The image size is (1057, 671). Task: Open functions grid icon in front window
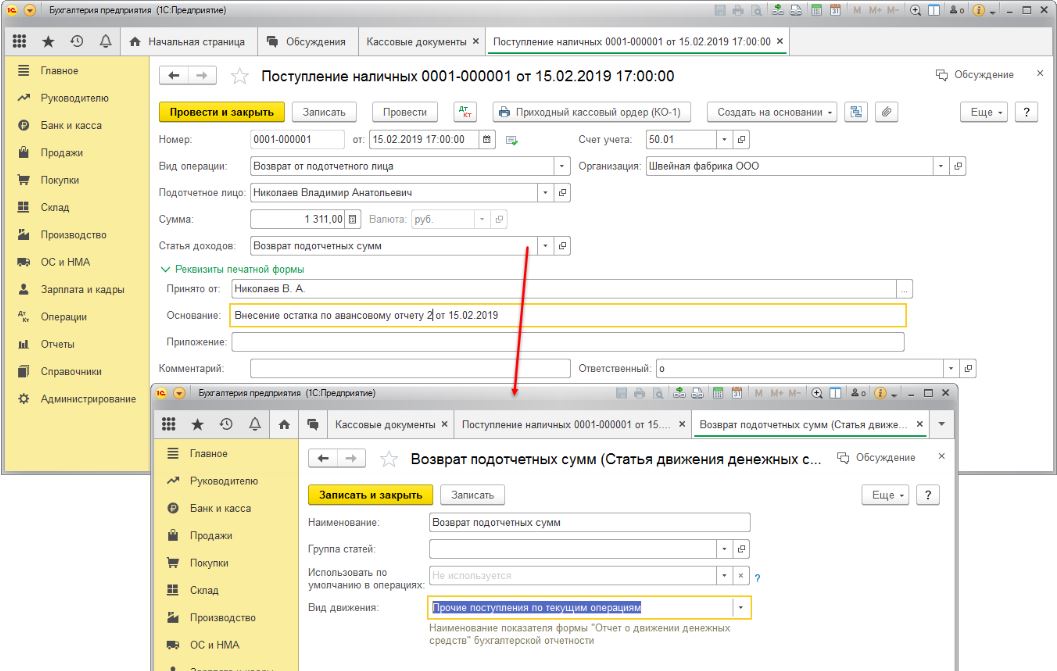tap(169, 424)
